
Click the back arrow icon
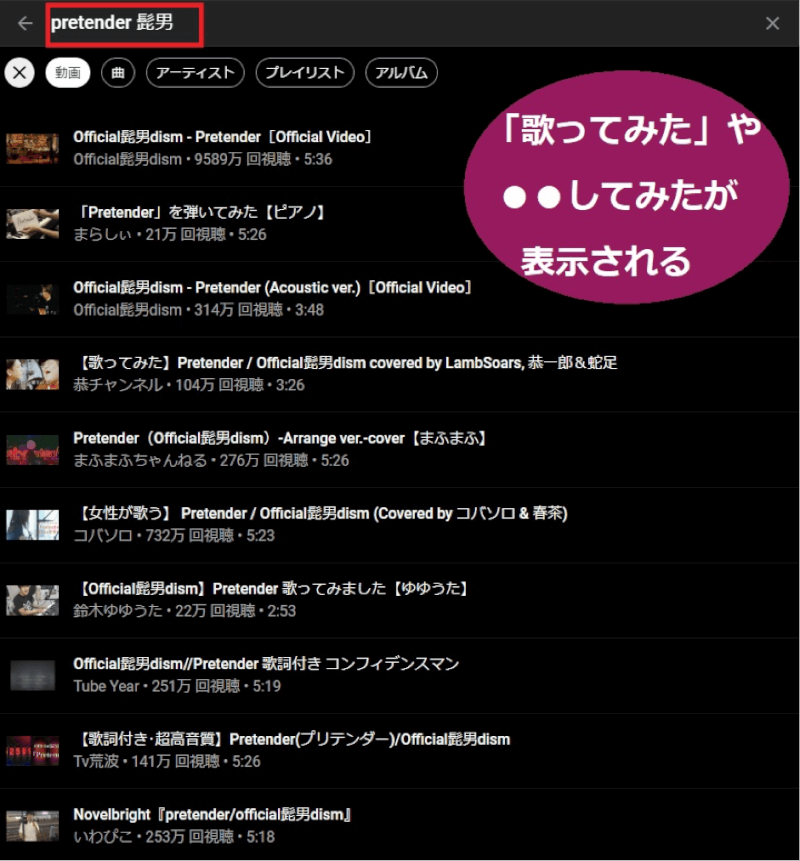25,24
